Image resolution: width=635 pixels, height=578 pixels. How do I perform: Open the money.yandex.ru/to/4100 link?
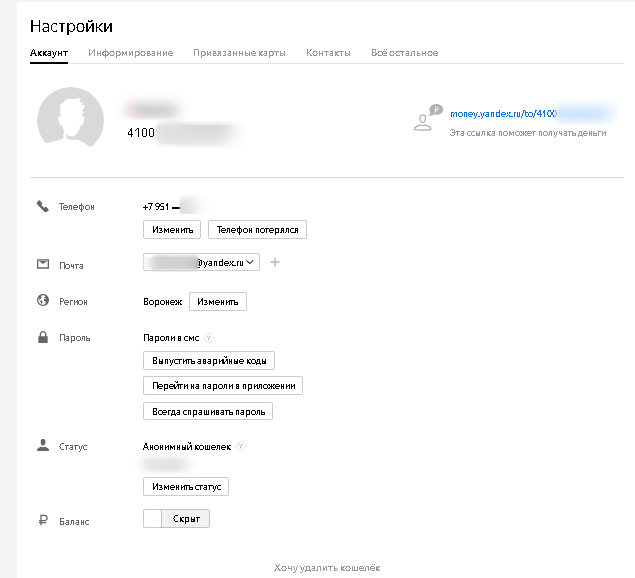[x=503, y=114]
